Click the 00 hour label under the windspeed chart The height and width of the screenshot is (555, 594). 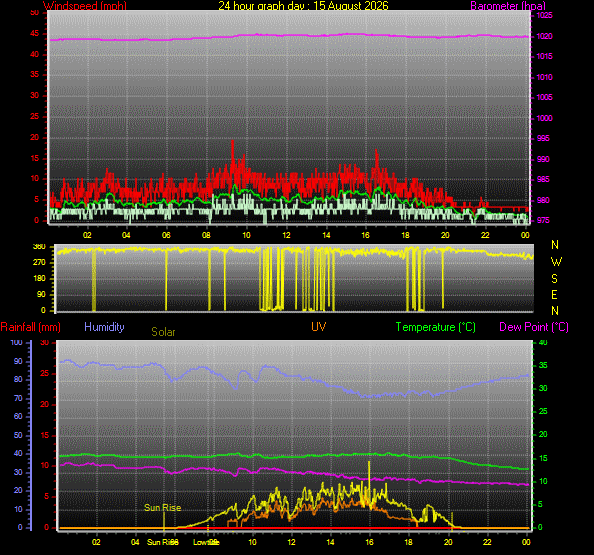[x=525, y=235]
